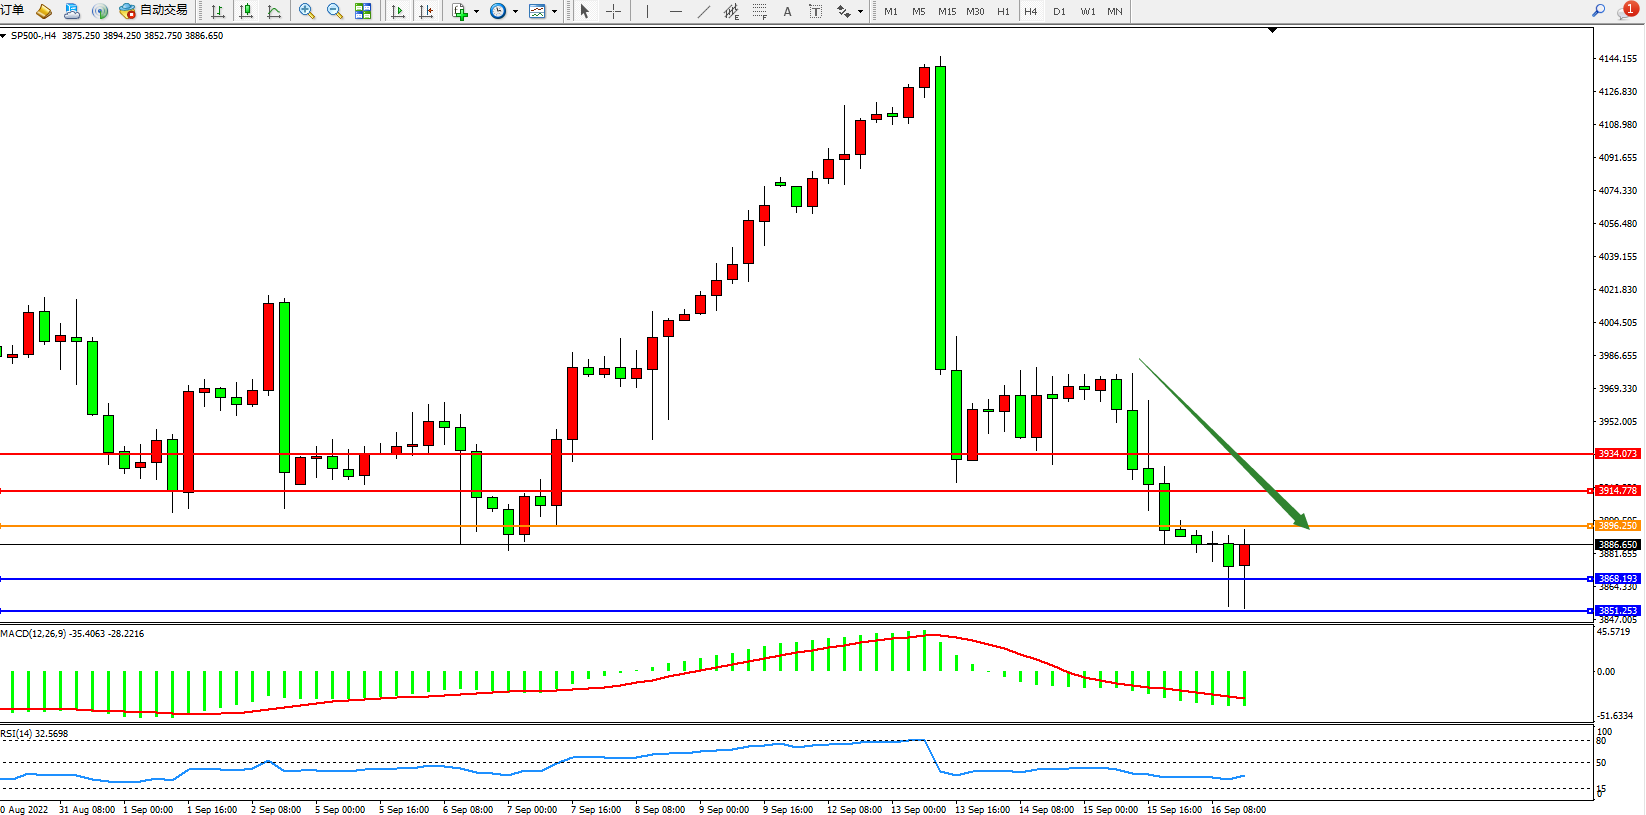Toggle the 自动交易 auto trading button

[154, 11]
